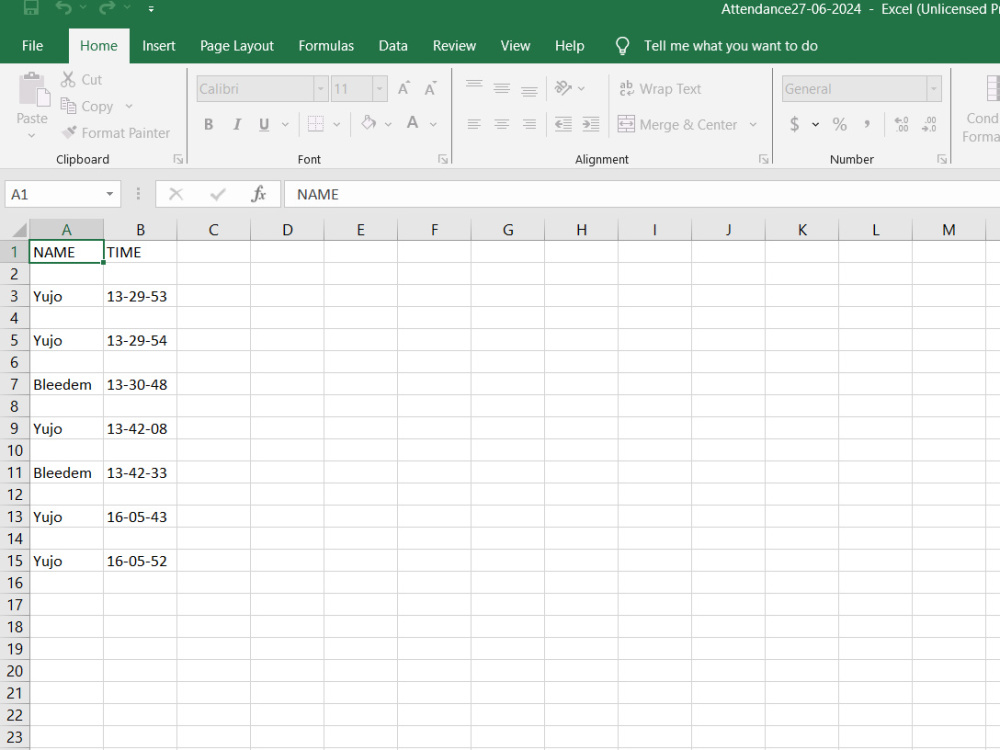
Task: Click the Fill Color bucket icon
Action: pyautogui.click(x=369, y=122)
